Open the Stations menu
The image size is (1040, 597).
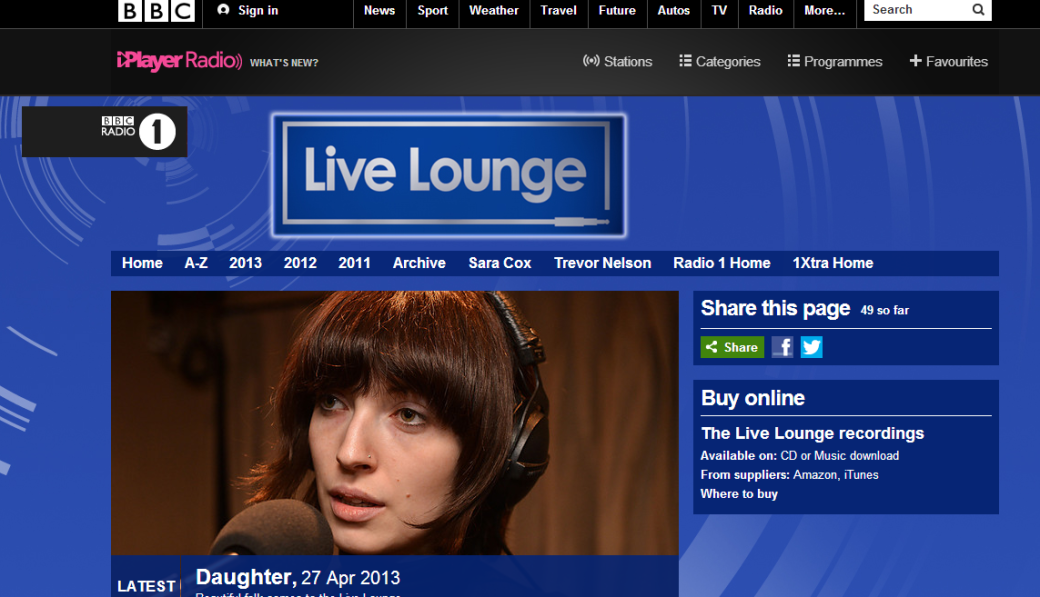[x=618, y=62]
